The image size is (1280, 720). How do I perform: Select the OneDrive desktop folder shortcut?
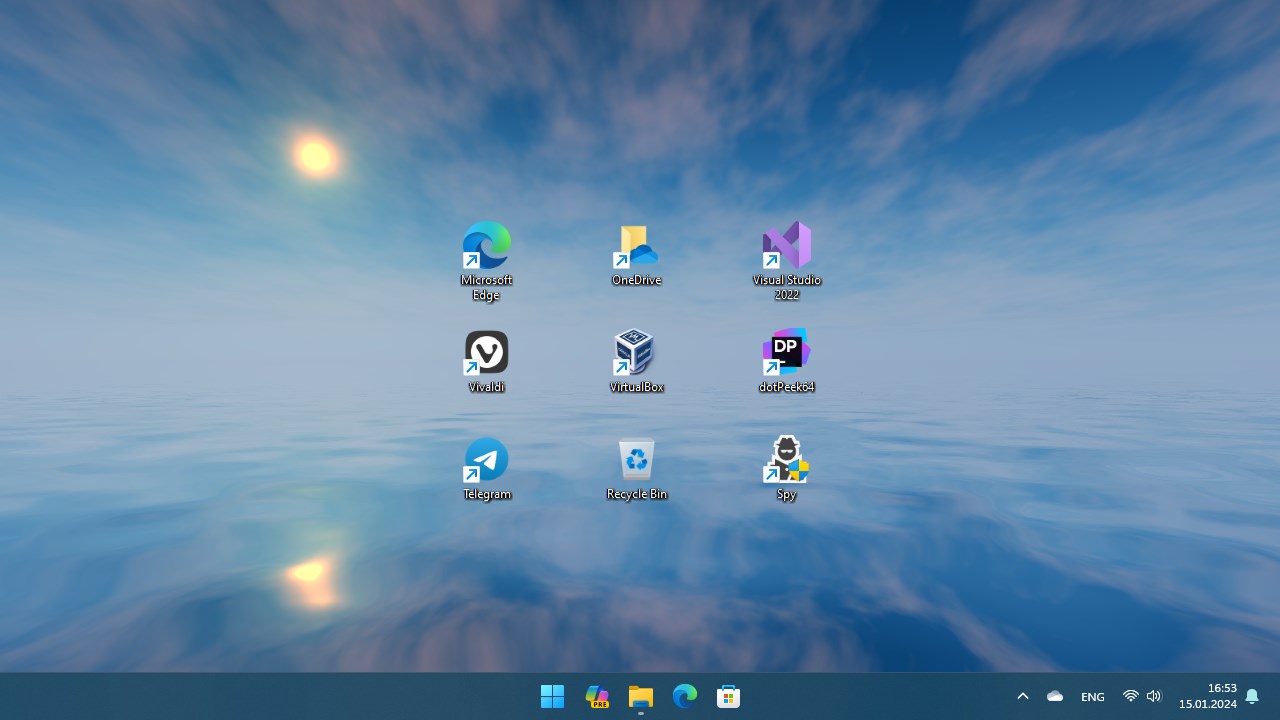(x=636, y=254)
